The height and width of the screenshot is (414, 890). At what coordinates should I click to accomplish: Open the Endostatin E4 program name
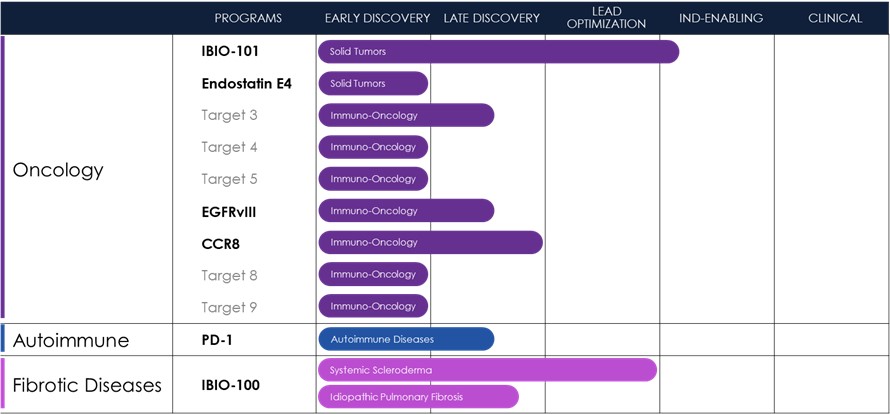tap(246, 83)
